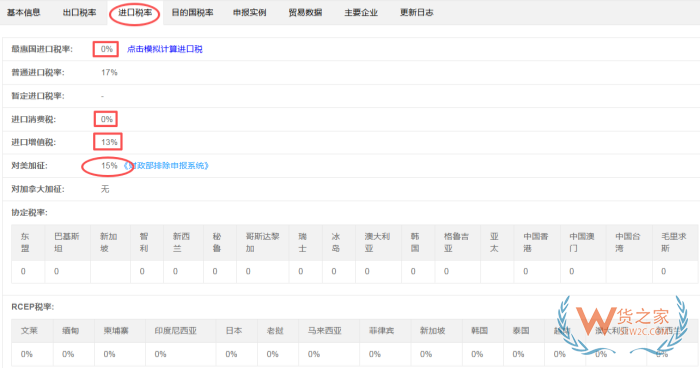Open the 基本信息 tab
Viewport: 700px width, 368px height.
point(24,13)
